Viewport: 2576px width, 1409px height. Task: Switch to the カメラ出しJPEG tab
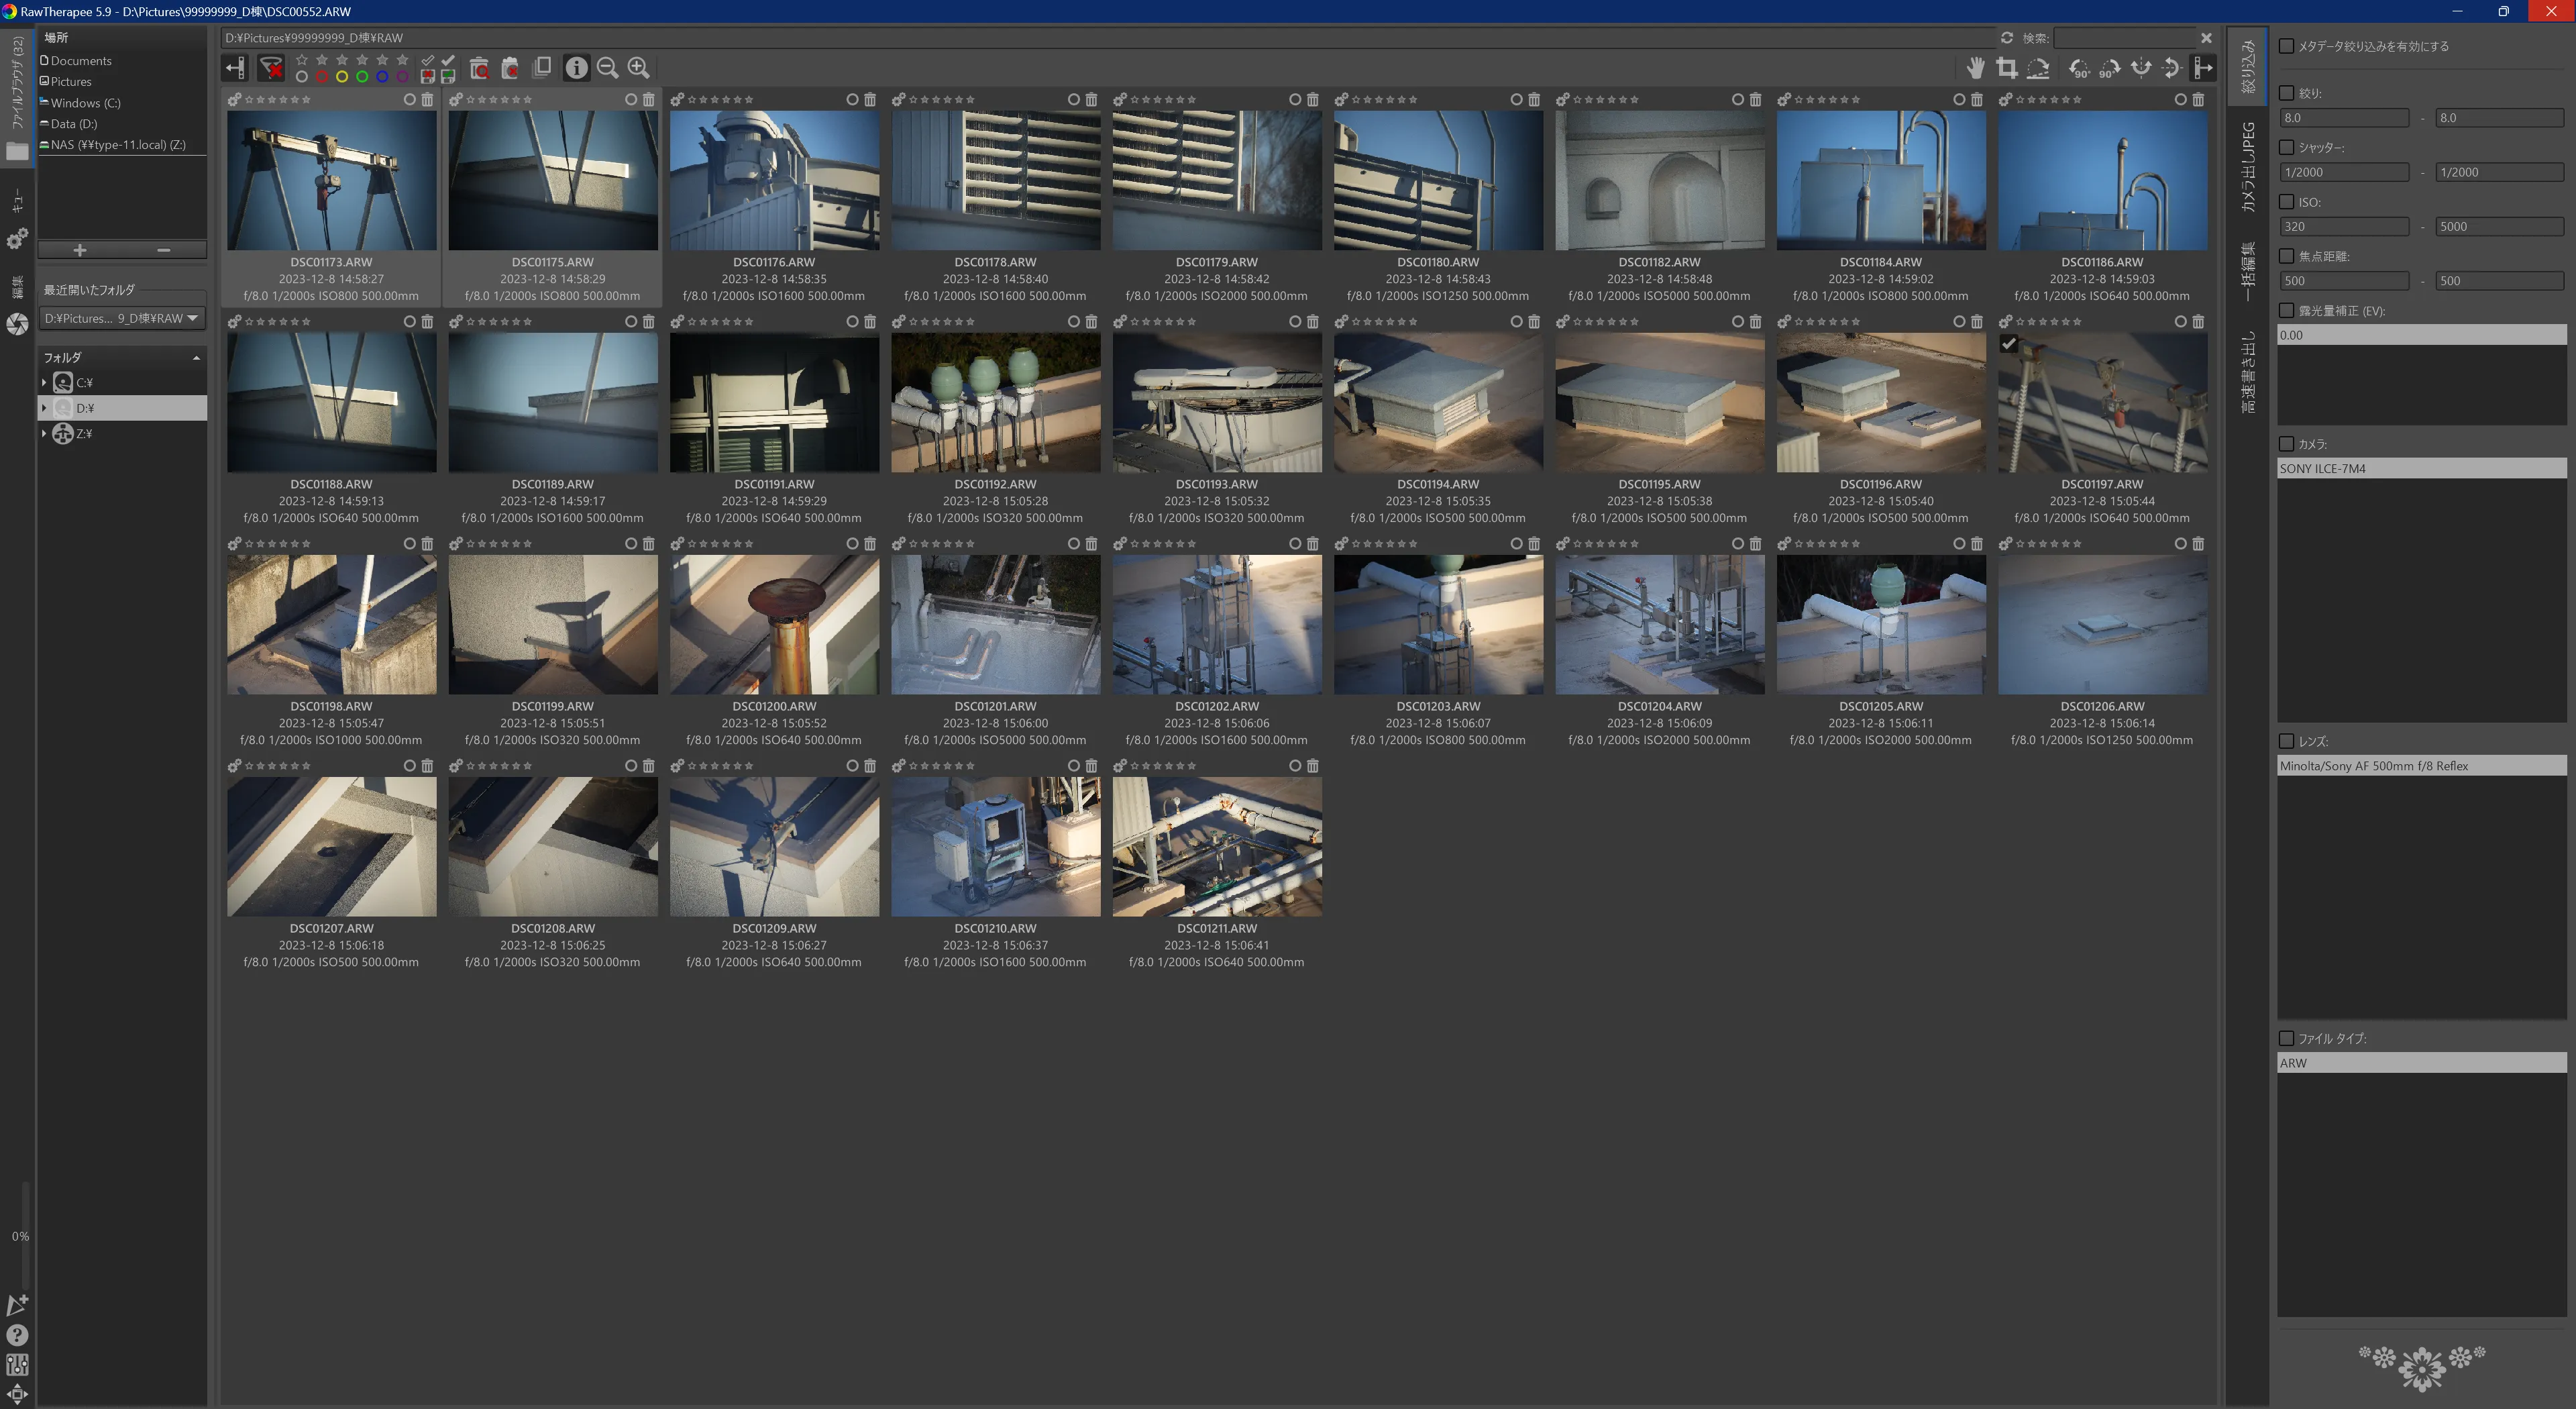click(2248, 168)
